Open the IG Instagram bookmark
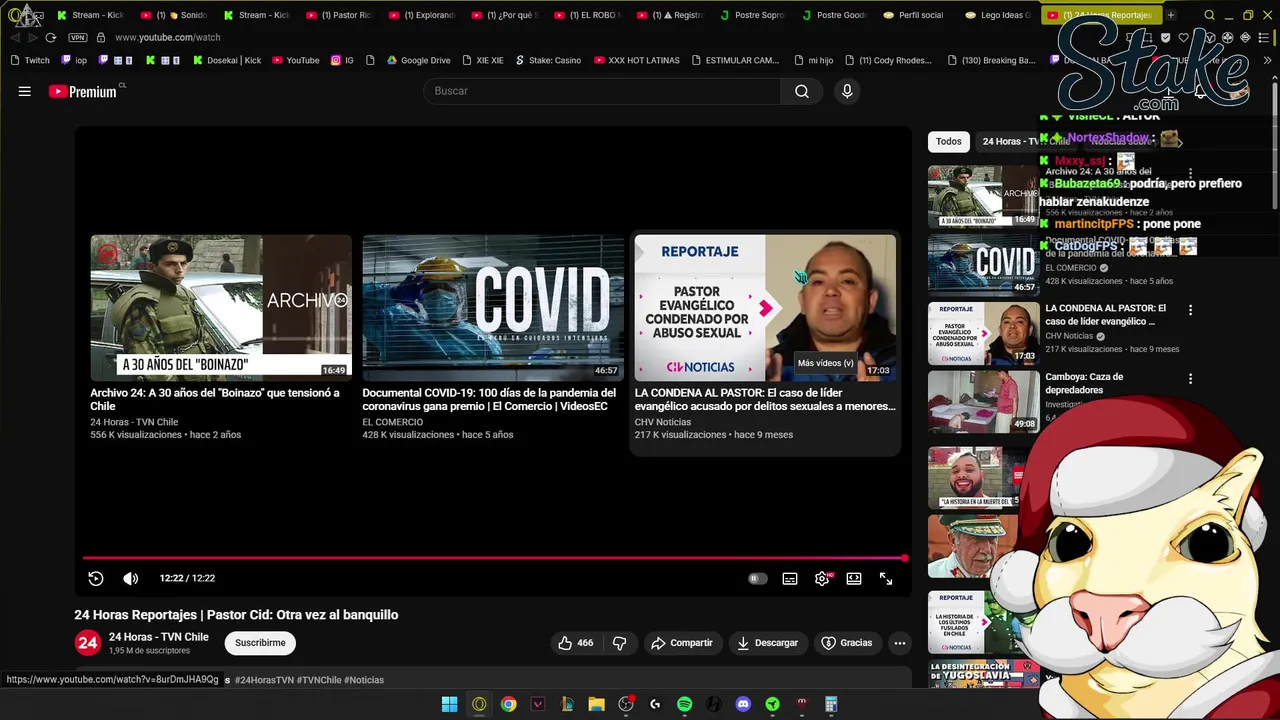Viewport: 1280px width, 720px height. pos(342,60)
